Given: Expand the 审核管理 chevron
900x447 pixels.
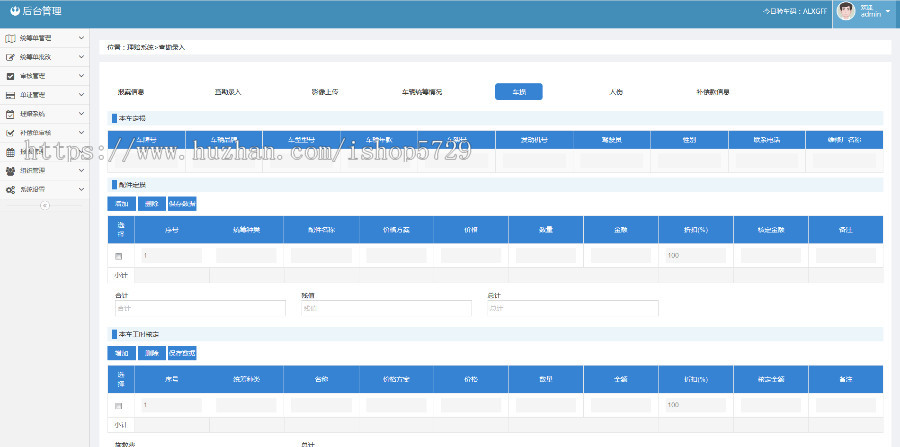Looking at the screenshot, I should coord(82,76).
